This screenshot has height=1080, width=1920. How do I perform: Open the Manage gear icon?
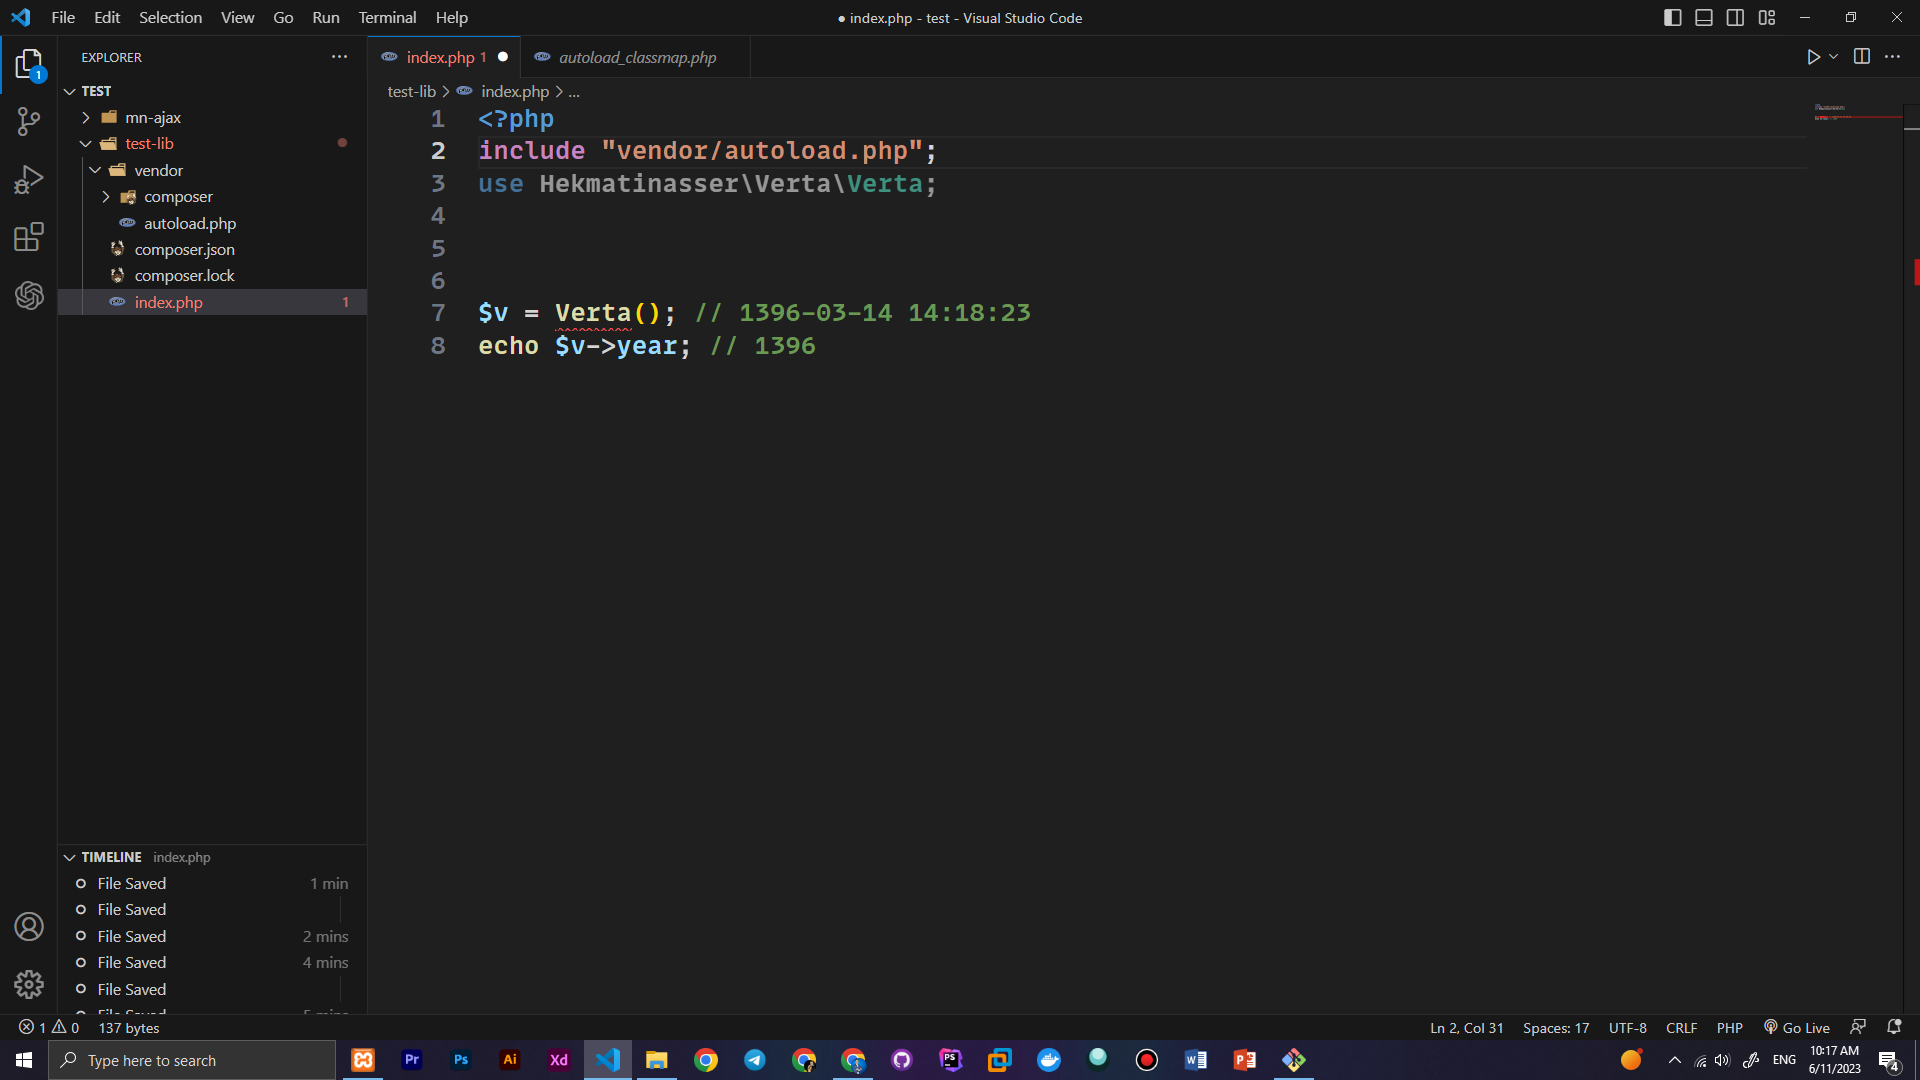coord(29,985)
